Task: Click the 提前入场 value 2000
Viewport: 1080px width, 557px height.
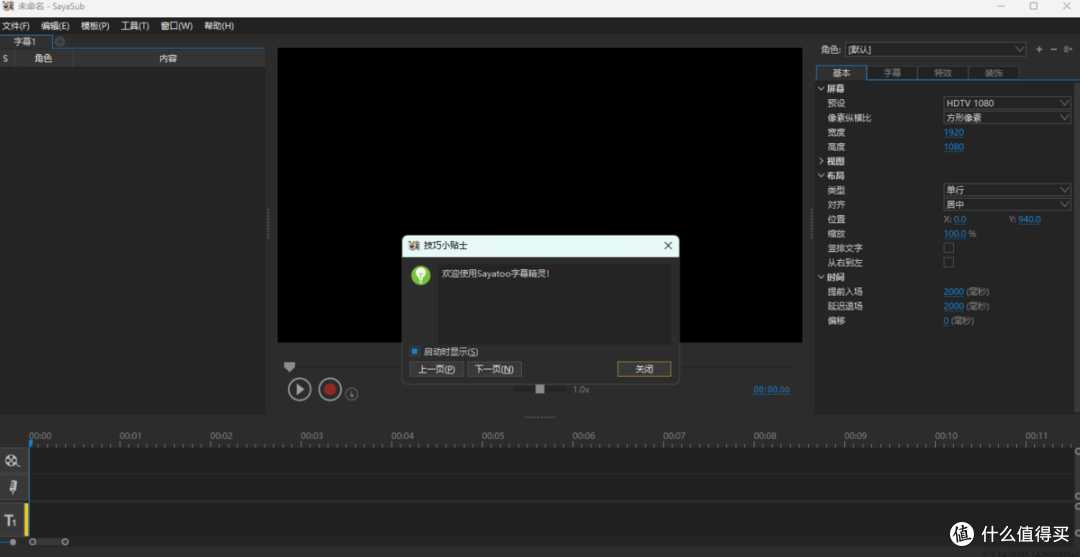Action: [954, 292]
